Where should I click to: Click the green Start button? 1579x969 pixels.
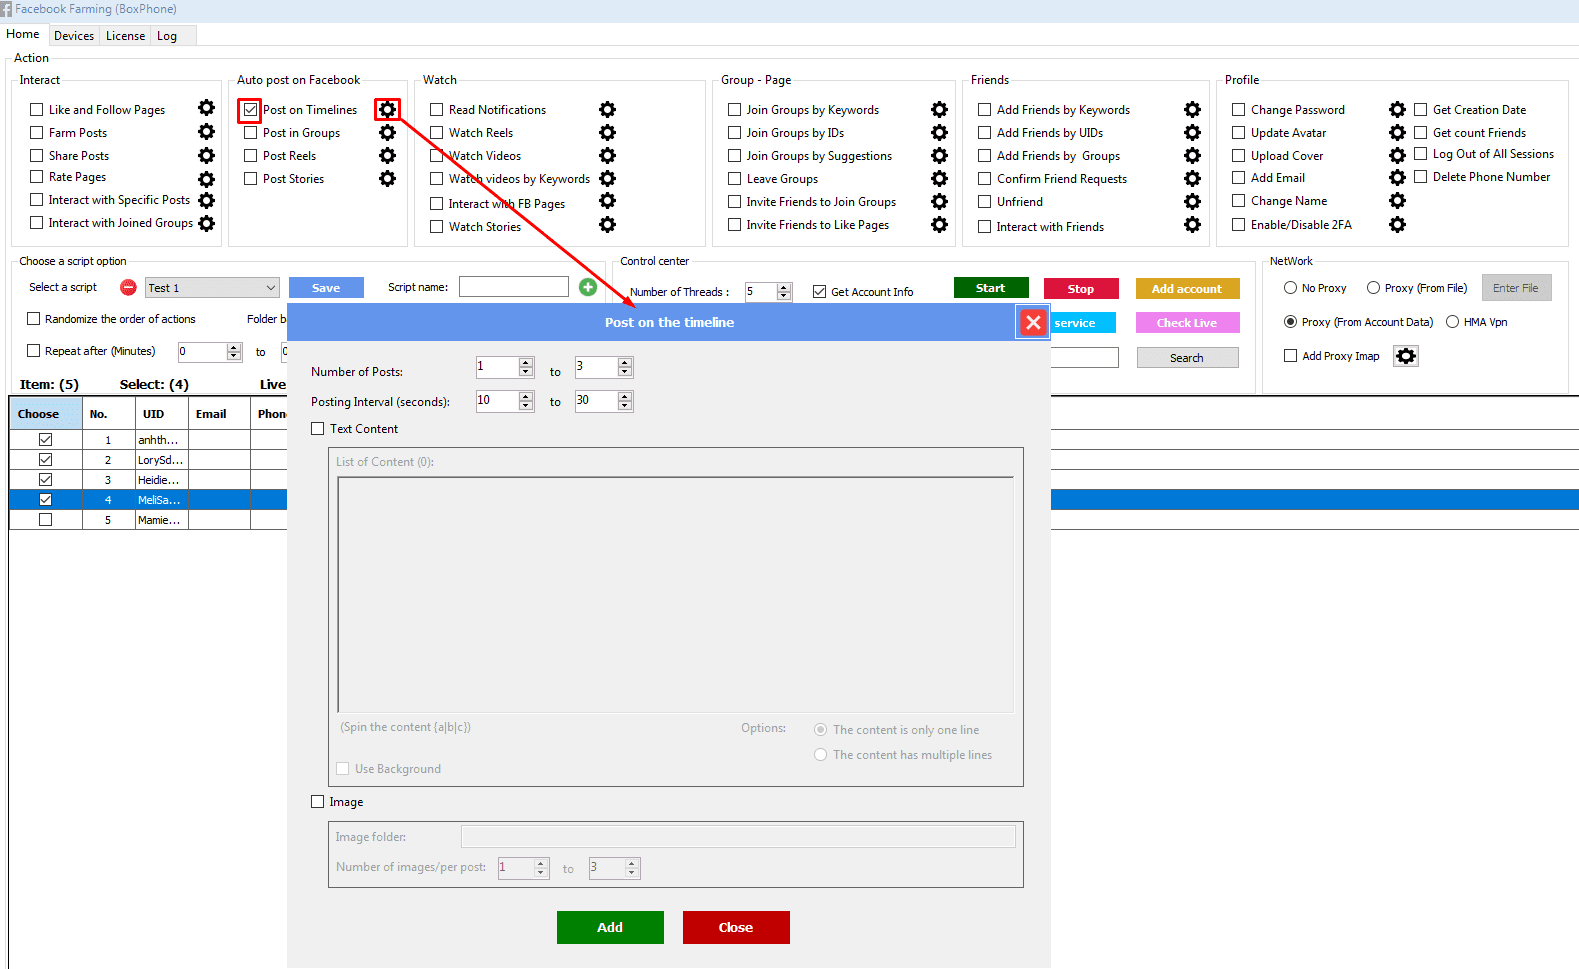tap(991, 288)
